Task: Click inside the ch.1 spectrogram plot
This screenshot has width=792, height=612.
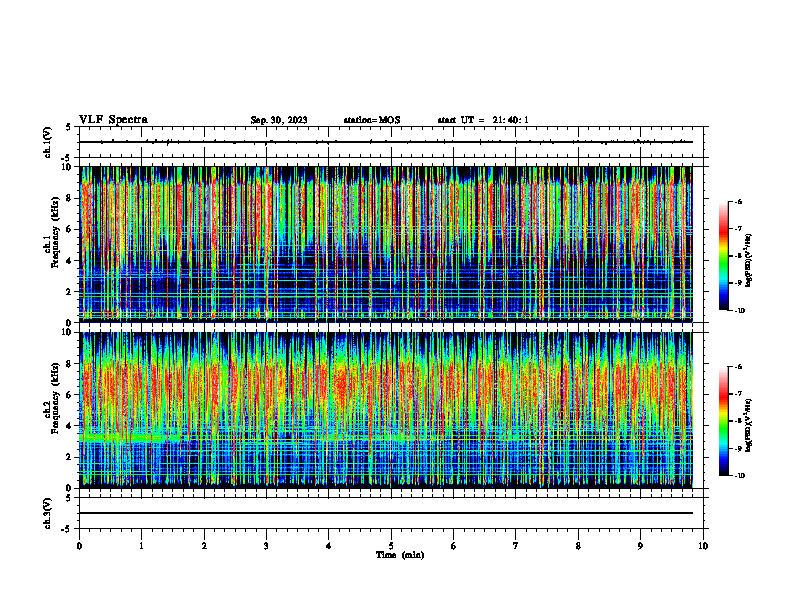Action: click(x=386, y=244)
